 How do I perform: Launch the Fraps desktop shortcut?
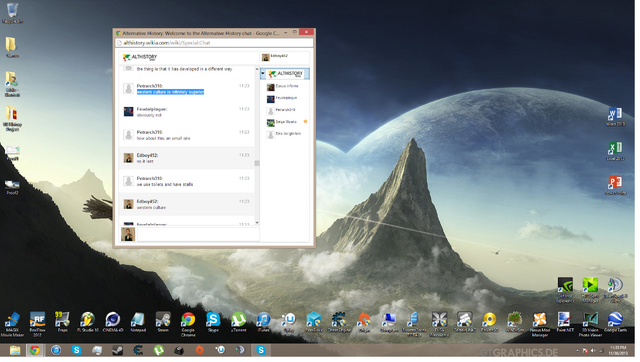[62, 322]
